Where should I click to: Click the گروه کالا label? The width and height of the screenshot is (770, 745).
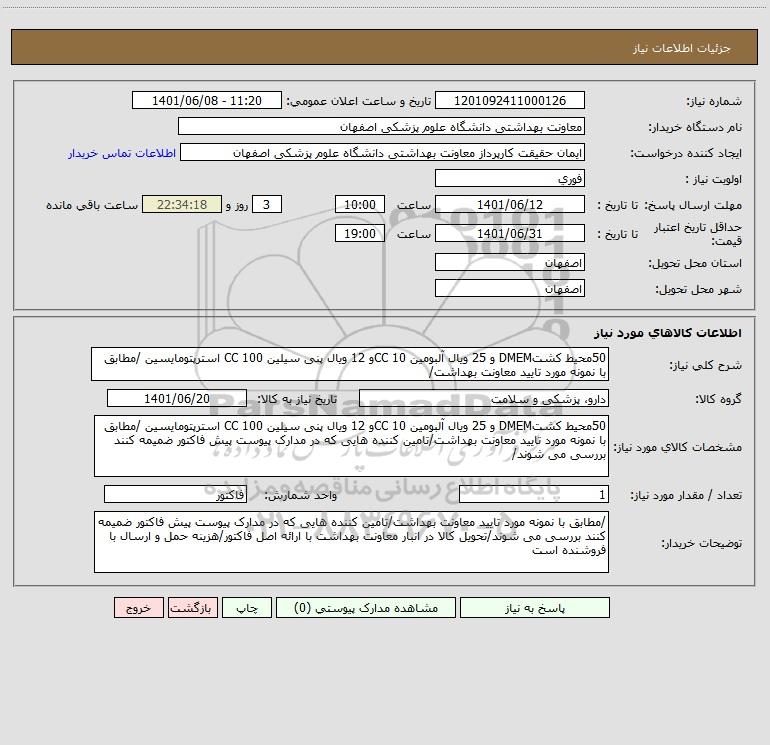[x=719, y=399]
